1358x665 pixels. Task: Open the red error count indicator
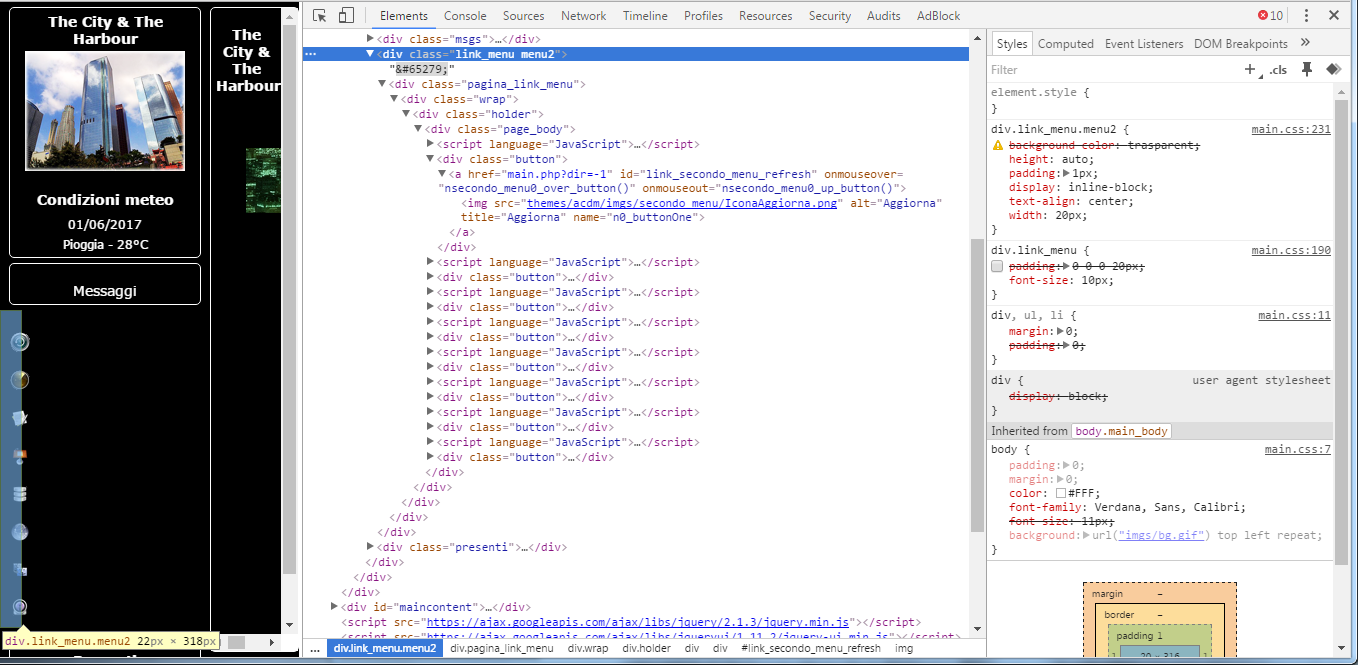point(1270,16)
